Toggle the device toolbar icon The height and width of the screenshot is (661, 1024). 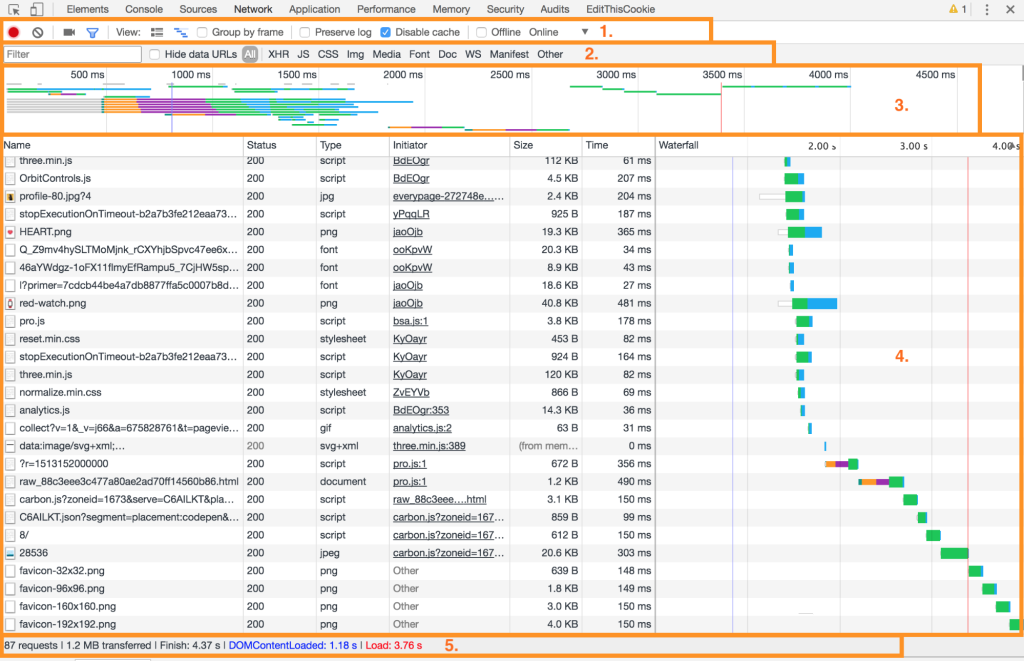tap(36, 9)
